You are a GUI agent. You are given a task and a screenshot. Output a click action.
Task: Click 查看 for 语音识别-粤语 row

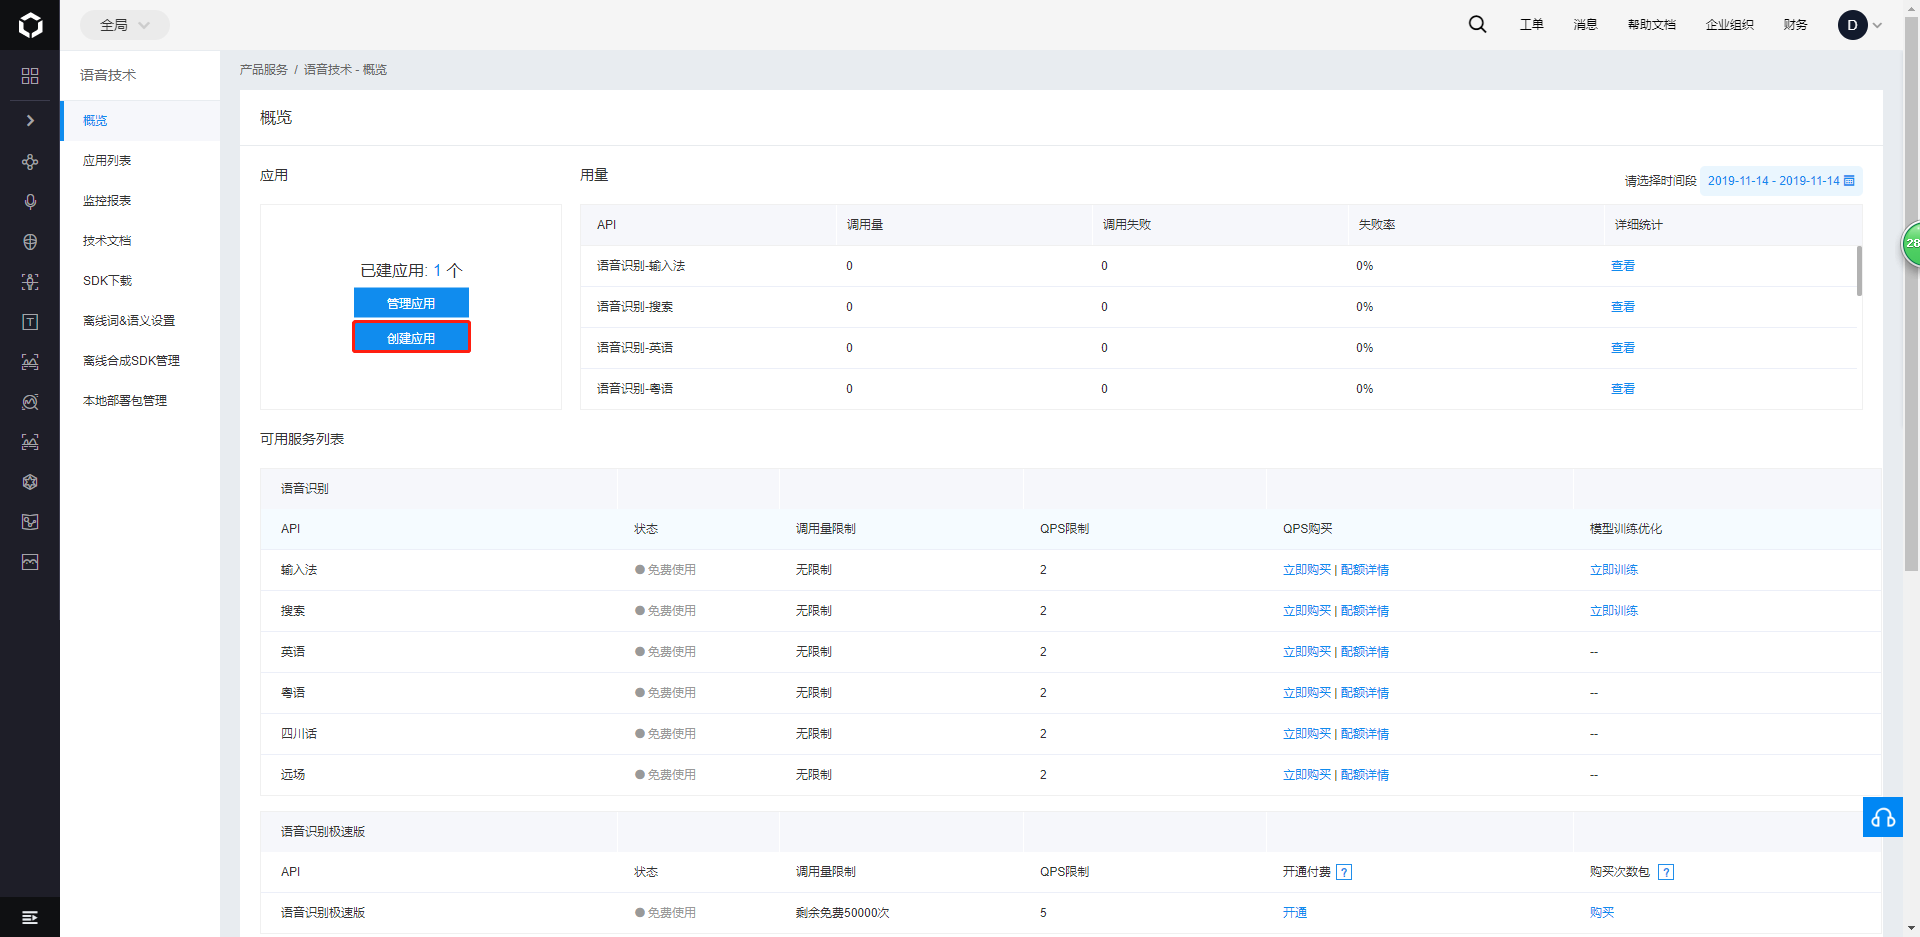click(1623, 389)
